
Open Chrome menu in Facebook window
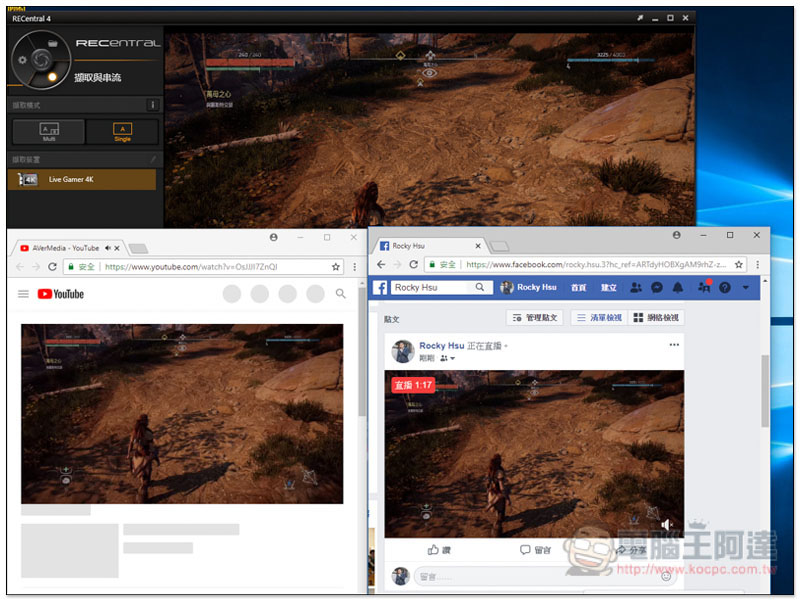[x=758, y=264]
